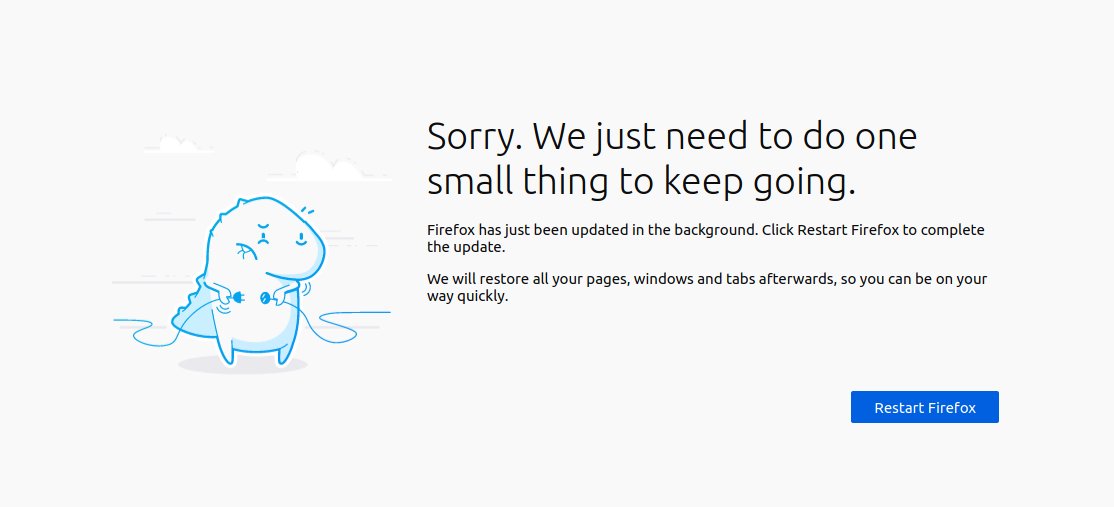Click the surprise marks above the dinosaur's head
This screenshot has height=507, width=1114.
point(307,211)
